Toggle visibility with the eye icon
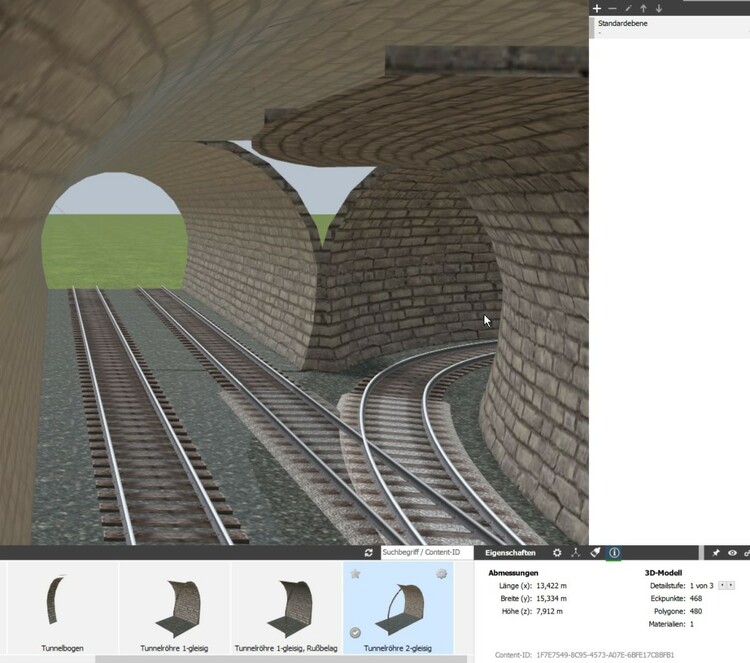This screenshot has height=663, width=750. pos(732,552)
